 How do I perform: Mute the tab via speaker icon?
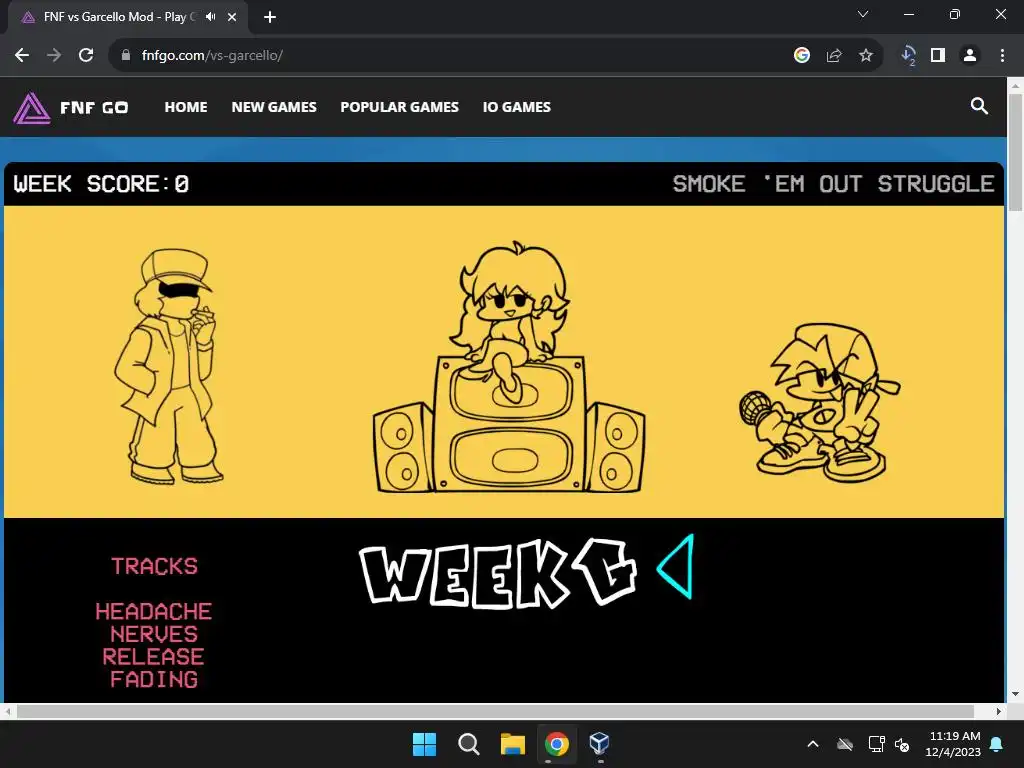210,17
